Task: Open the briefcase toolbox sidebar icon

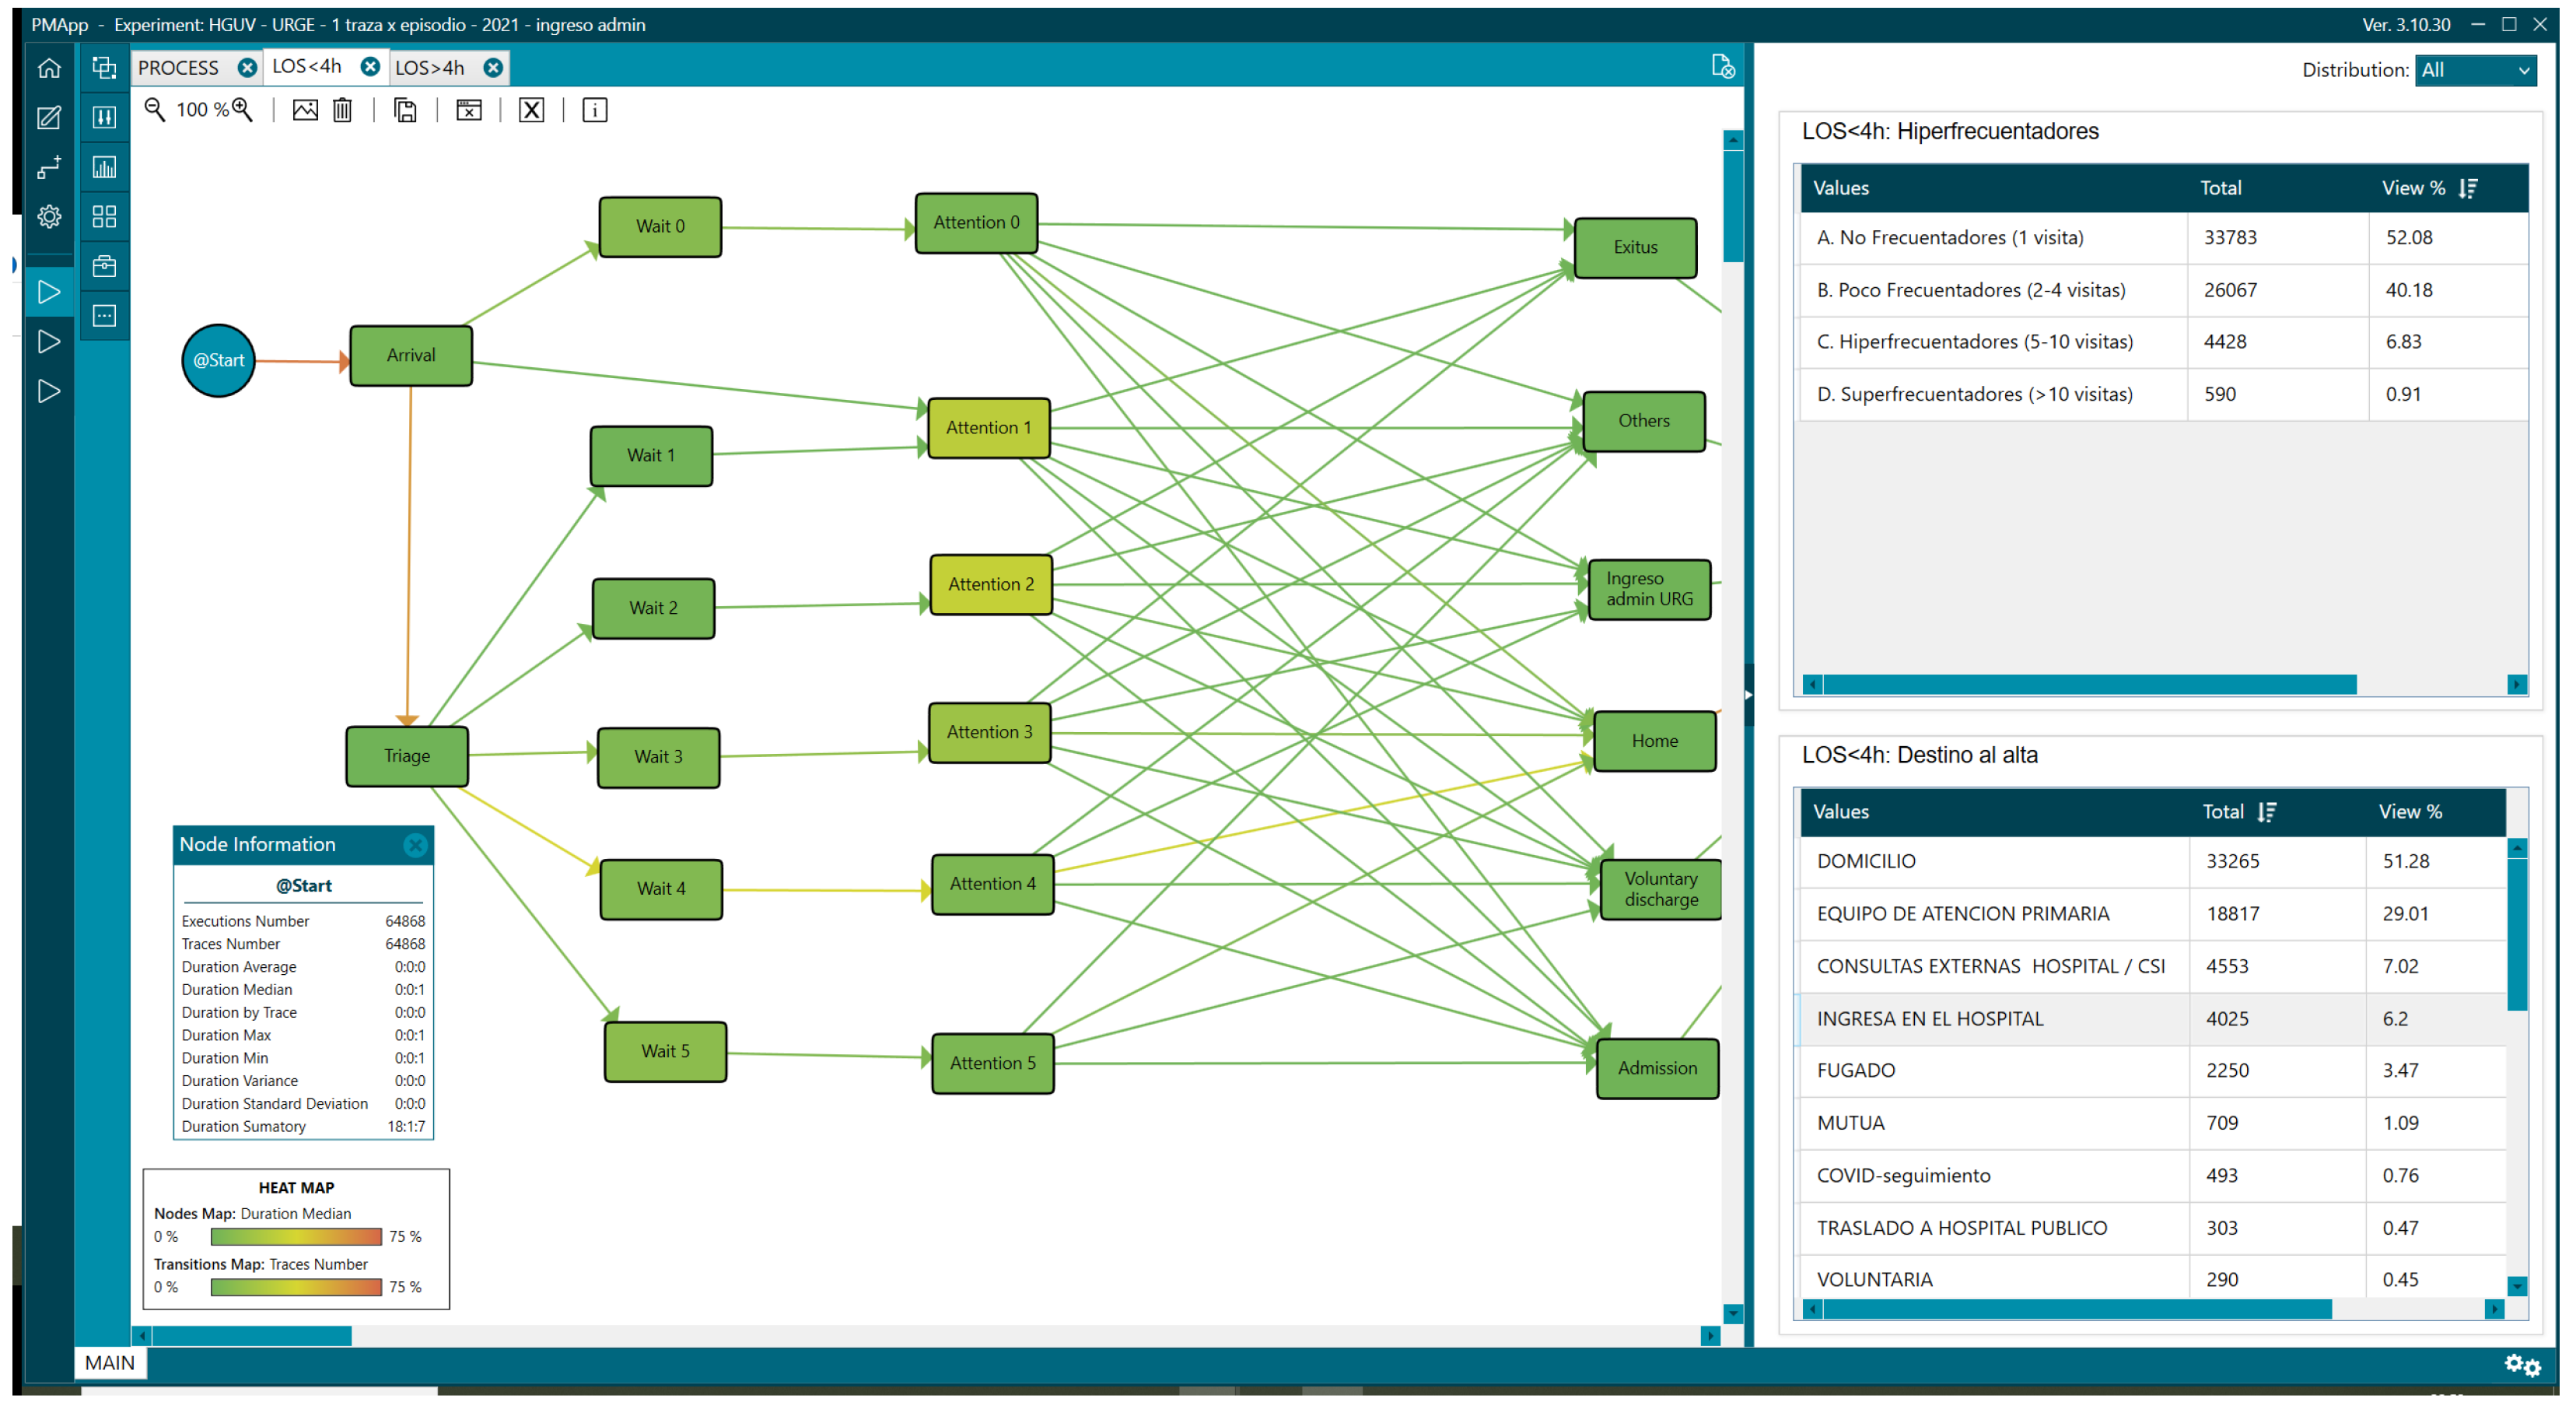Action: [x=104, y=266]
